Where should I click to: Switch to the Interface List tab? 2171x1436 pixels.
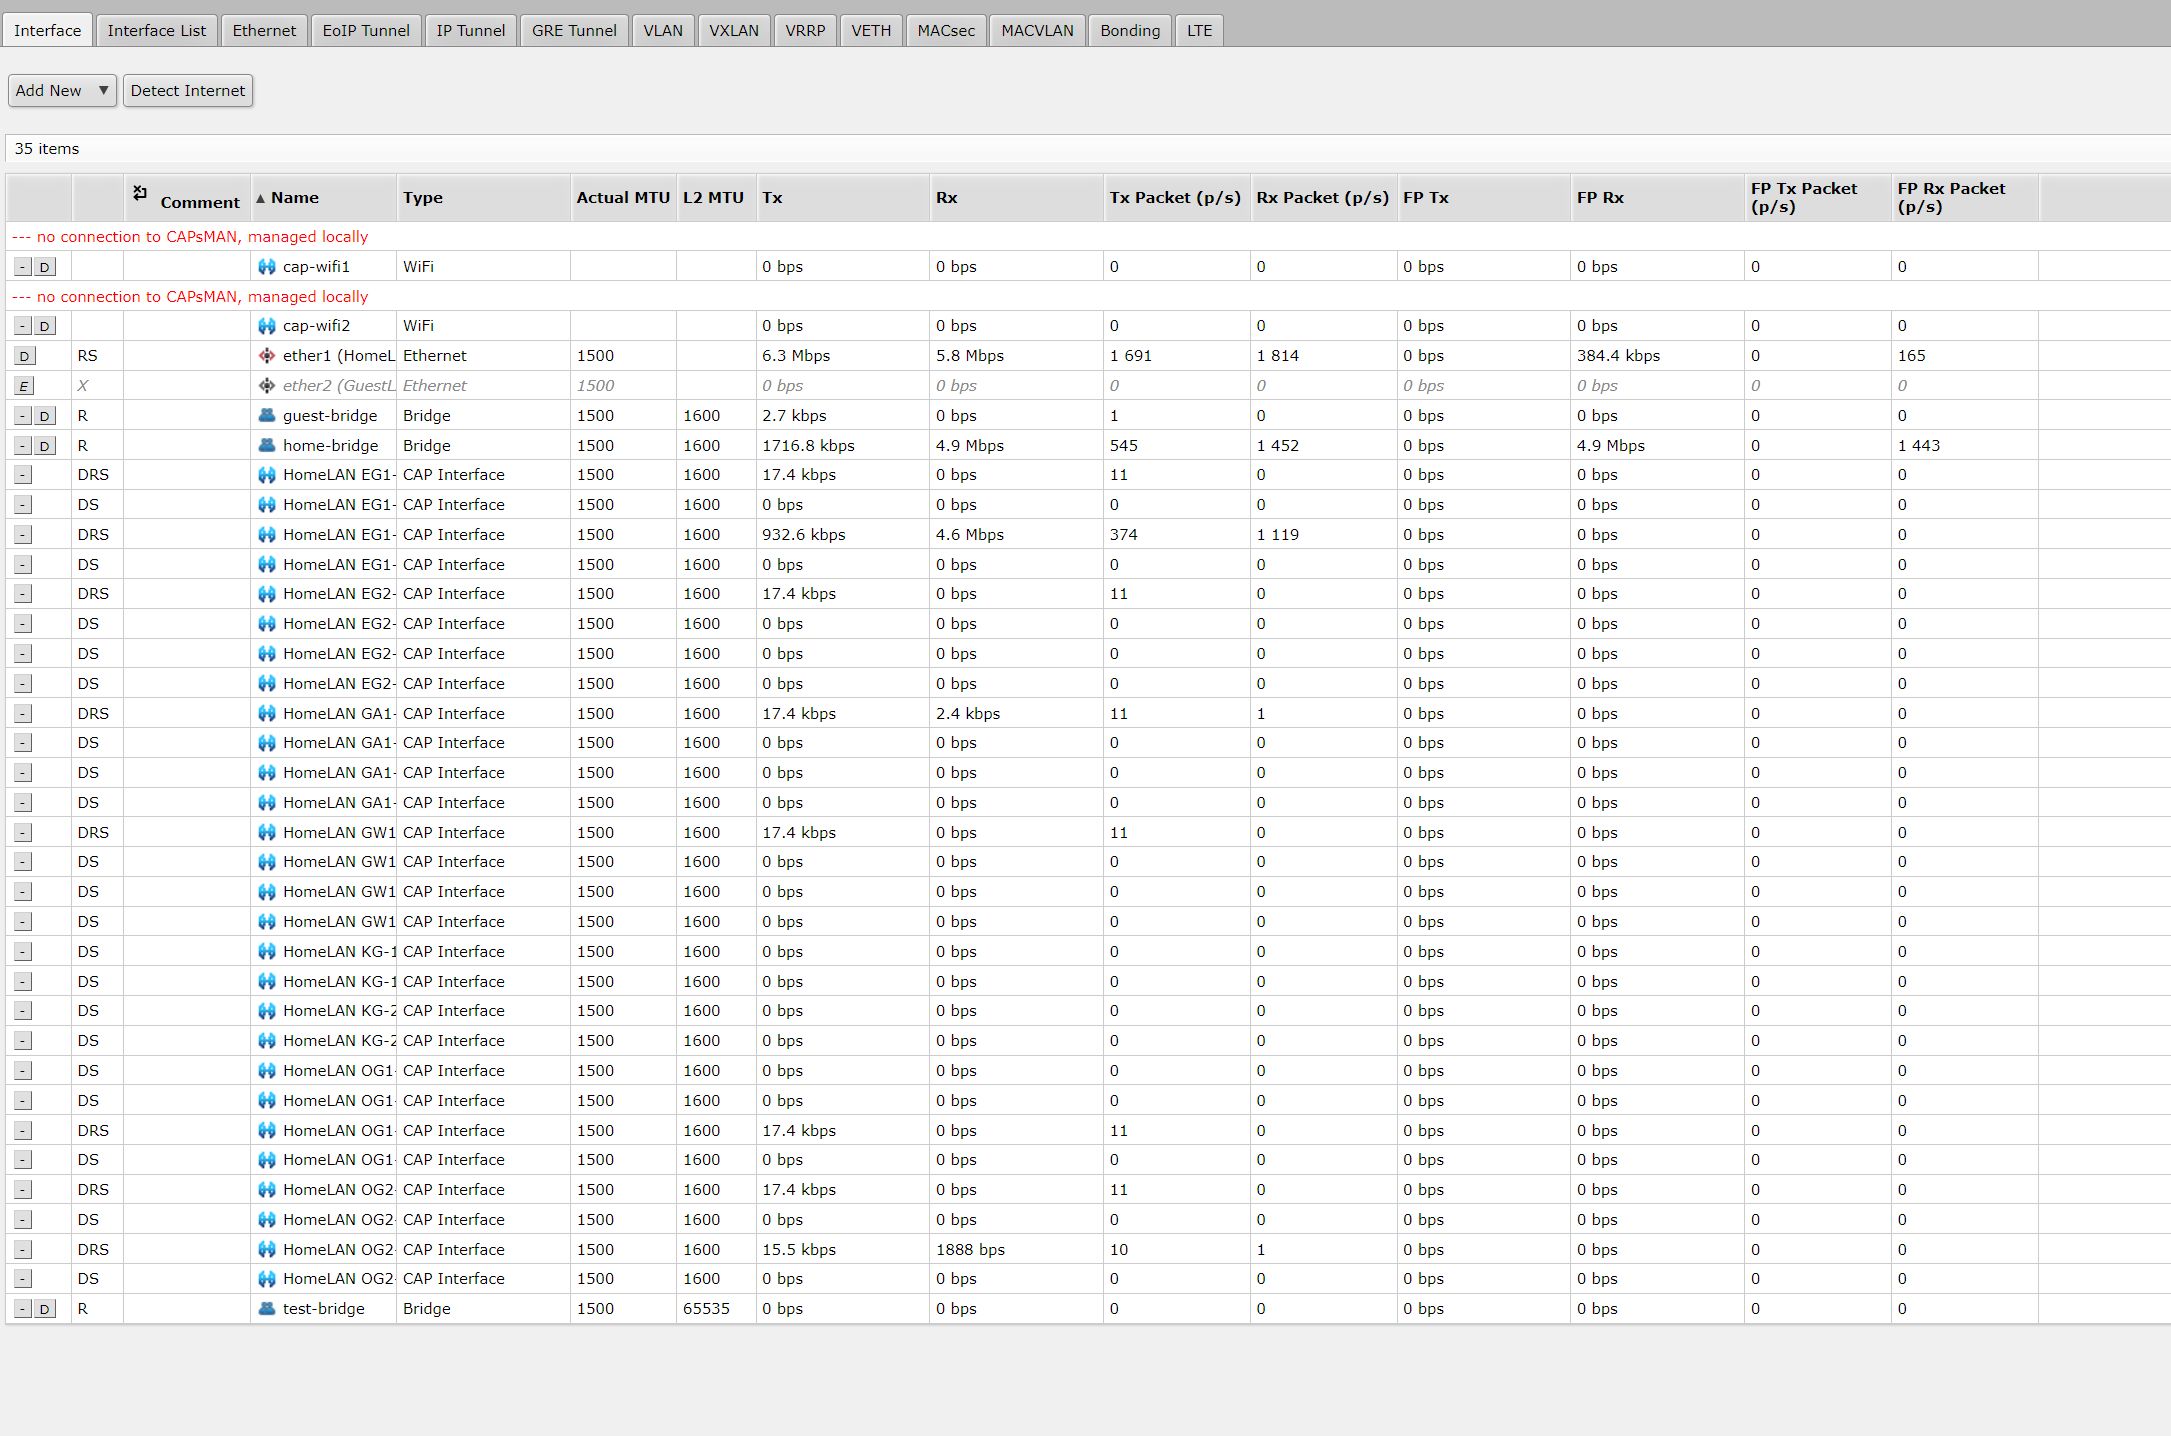(156, 30)
